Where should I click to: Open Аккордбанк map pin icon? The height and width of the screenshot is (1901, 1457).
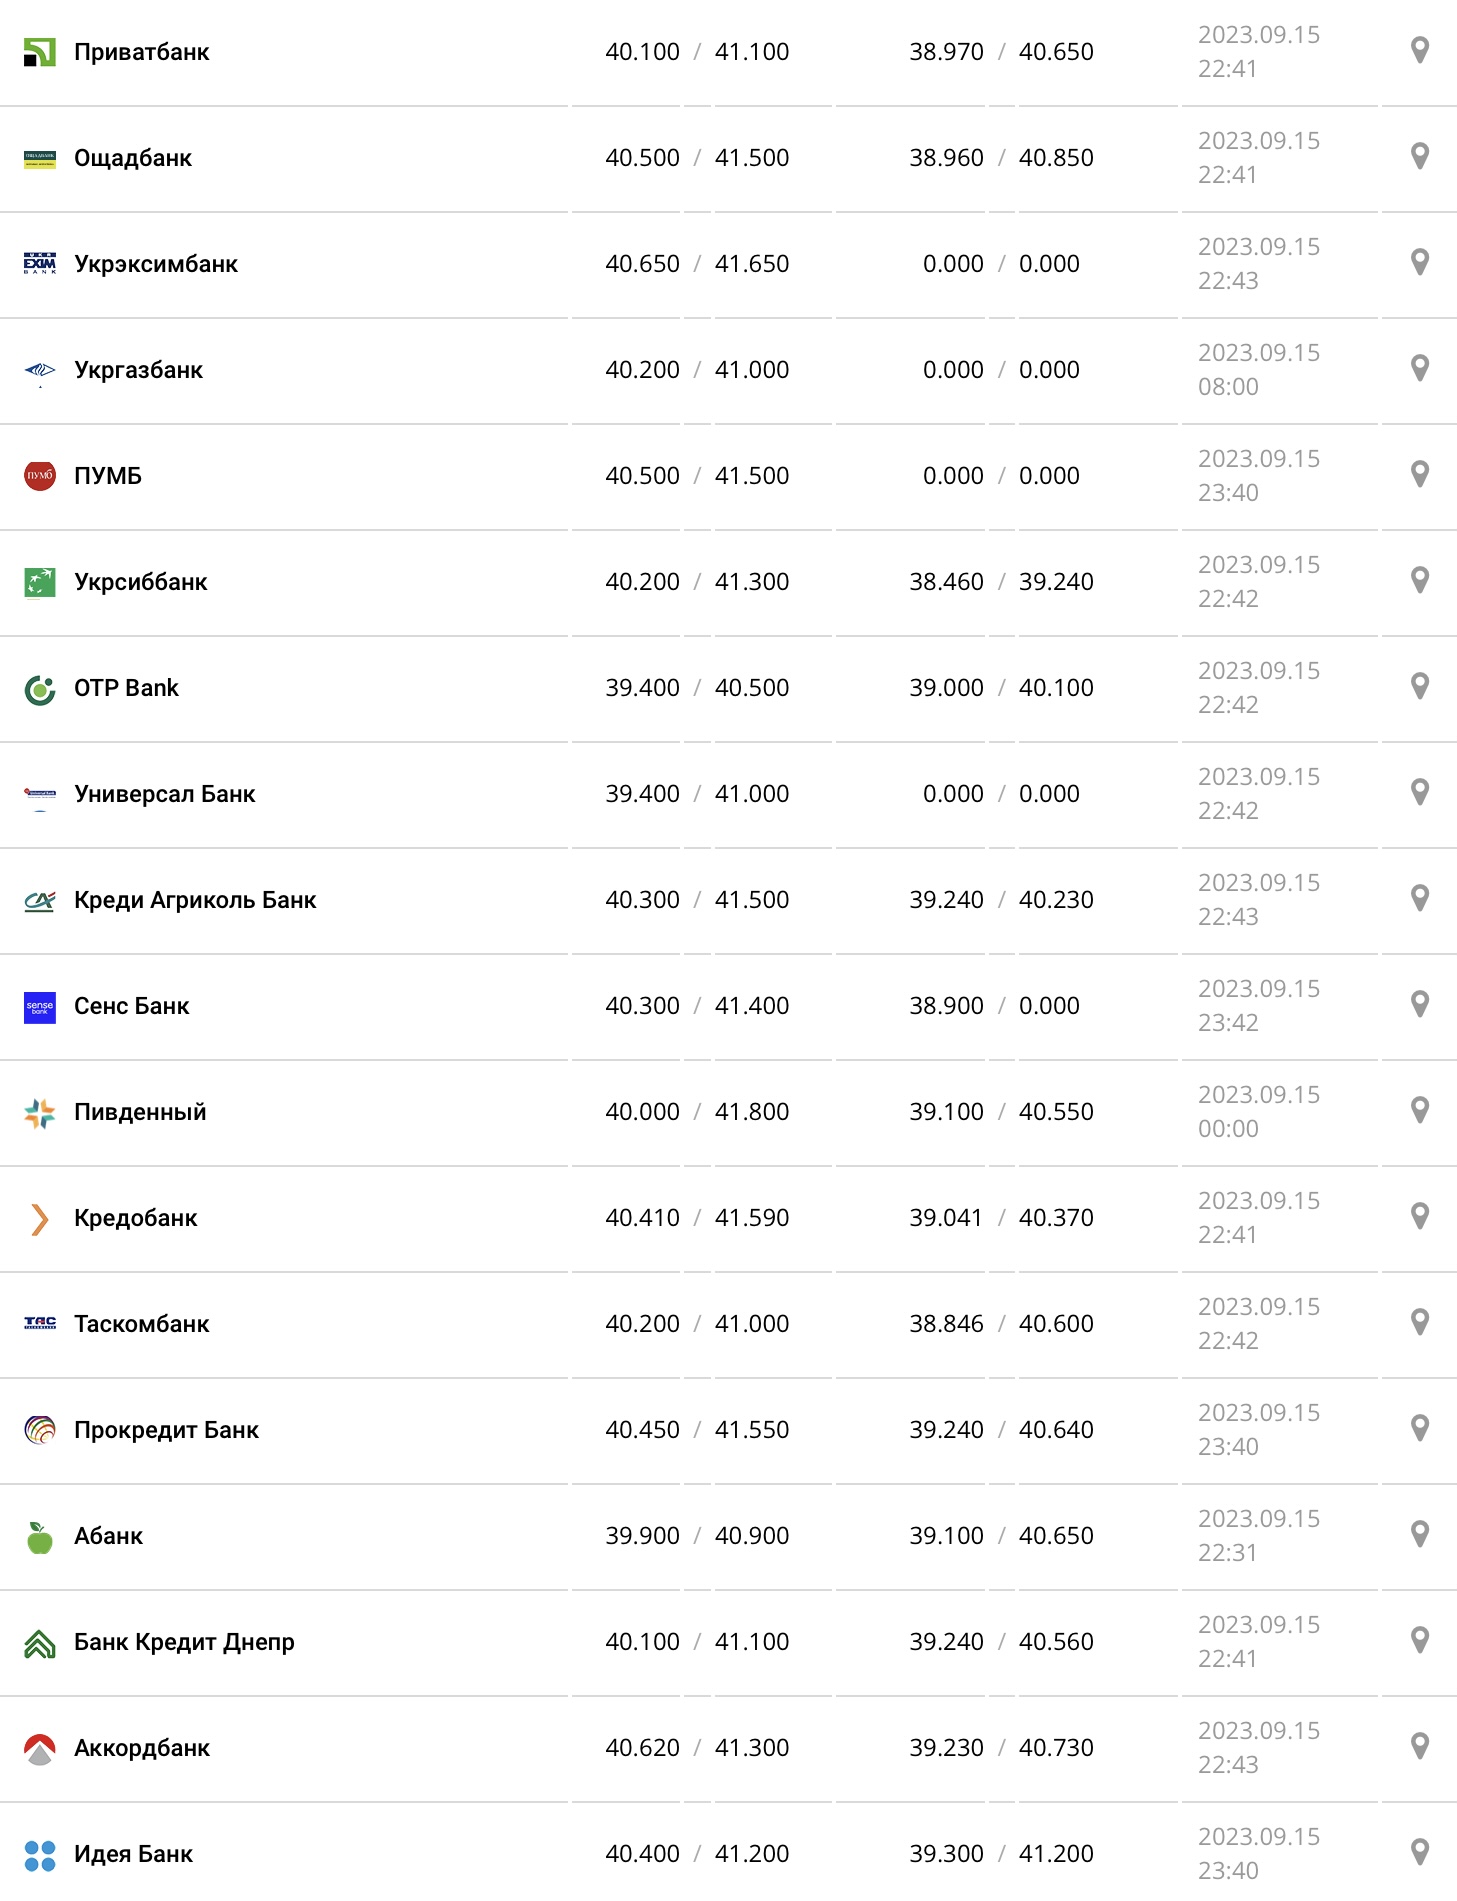tap(1419, 1747)
